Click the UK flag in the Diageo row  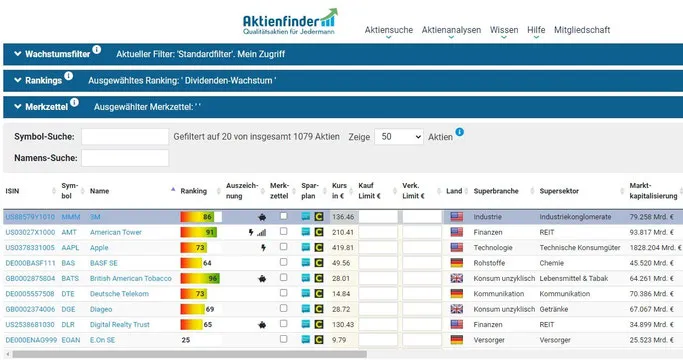pos(456,309)
